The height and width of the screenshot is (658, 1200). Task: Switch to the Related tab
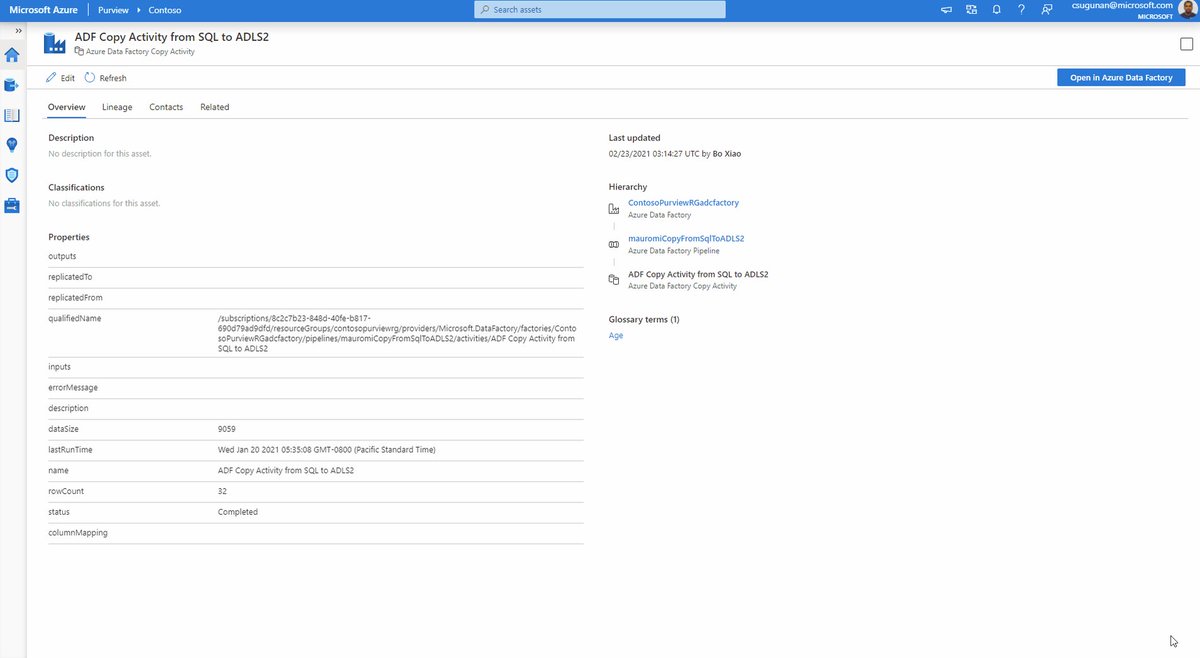215,107
